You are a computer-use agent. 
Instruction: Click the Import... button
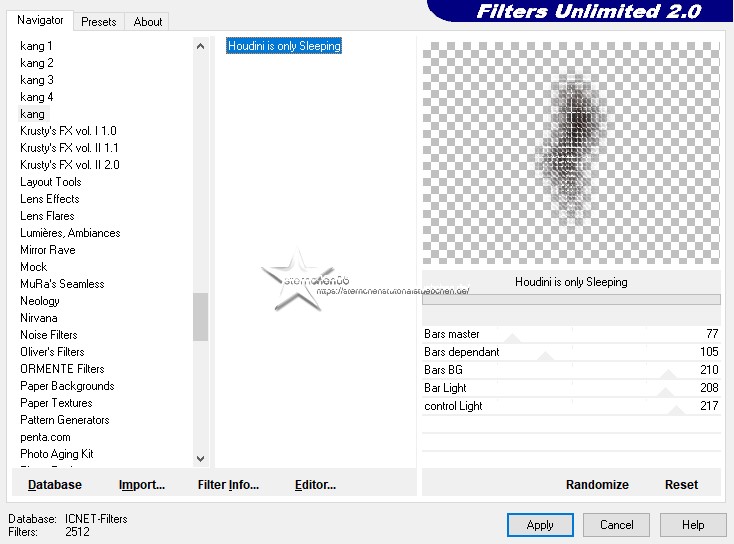pyautogui.click(x=142, y=485)
